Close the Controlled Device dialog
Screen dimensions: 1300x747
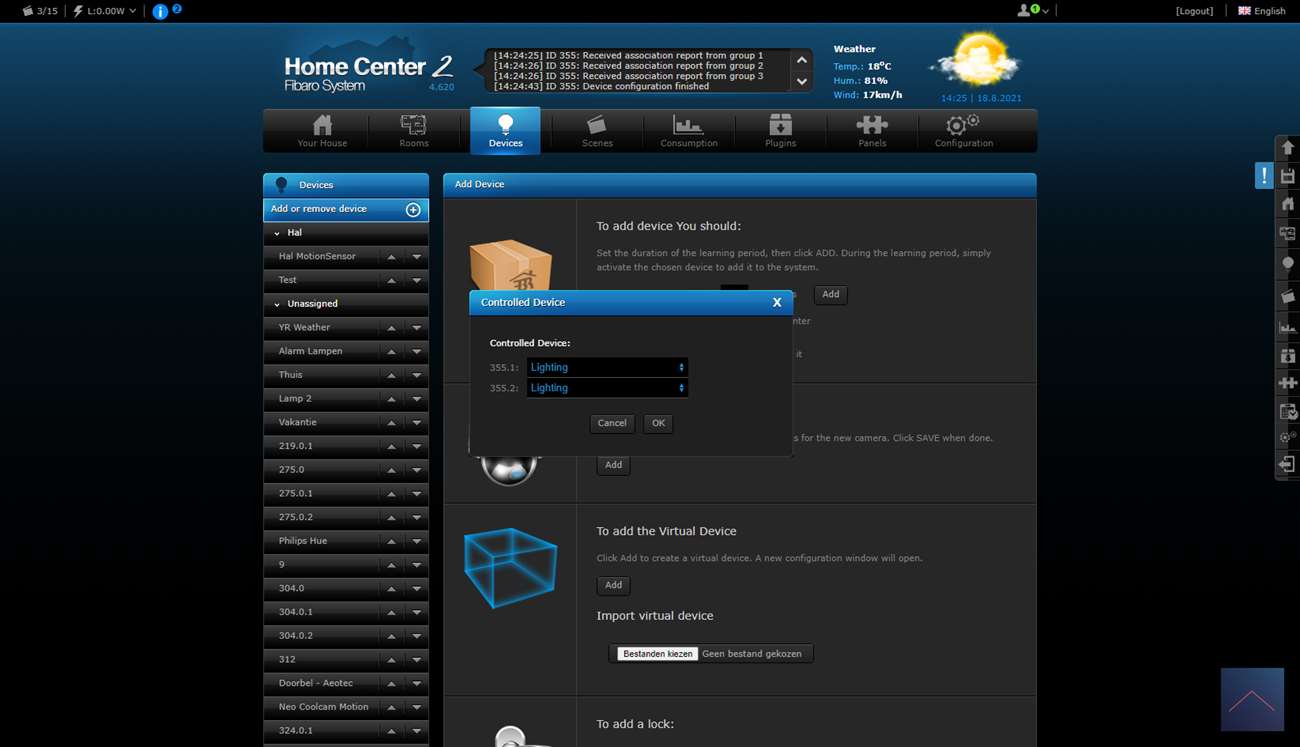click(777, 302)
